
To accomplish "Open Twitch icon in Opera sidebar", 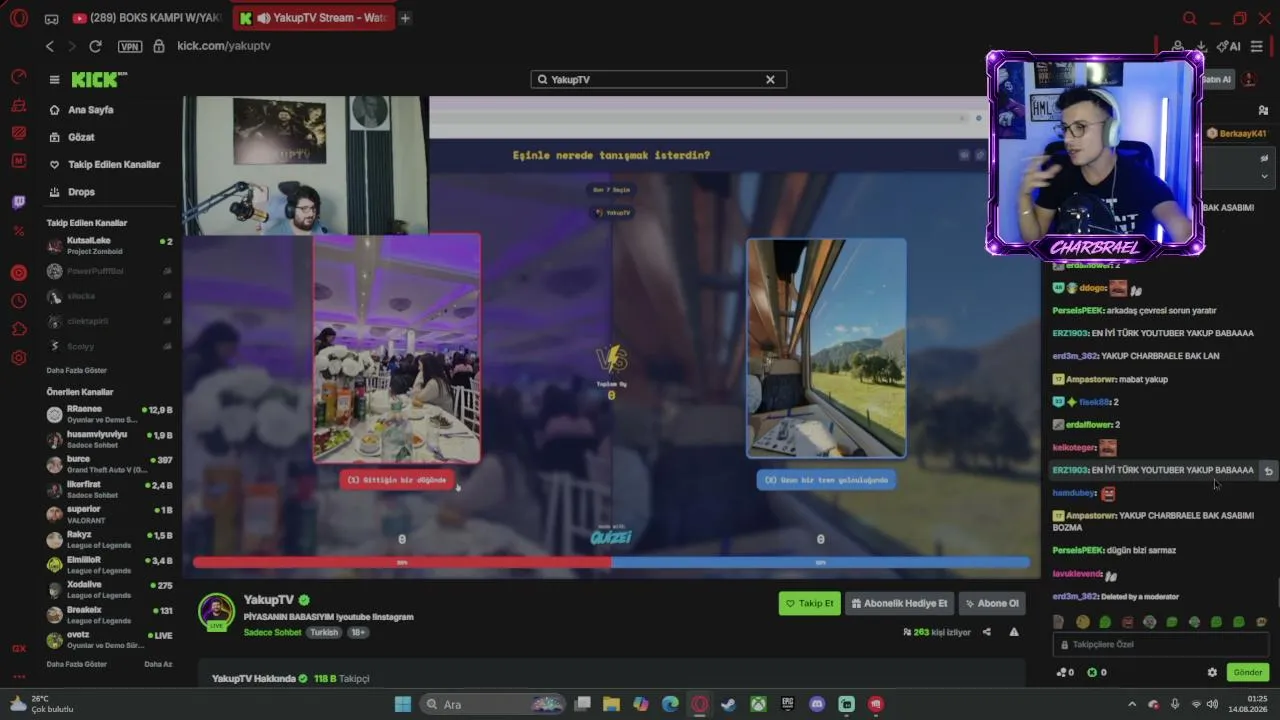I will click(18, 203).
